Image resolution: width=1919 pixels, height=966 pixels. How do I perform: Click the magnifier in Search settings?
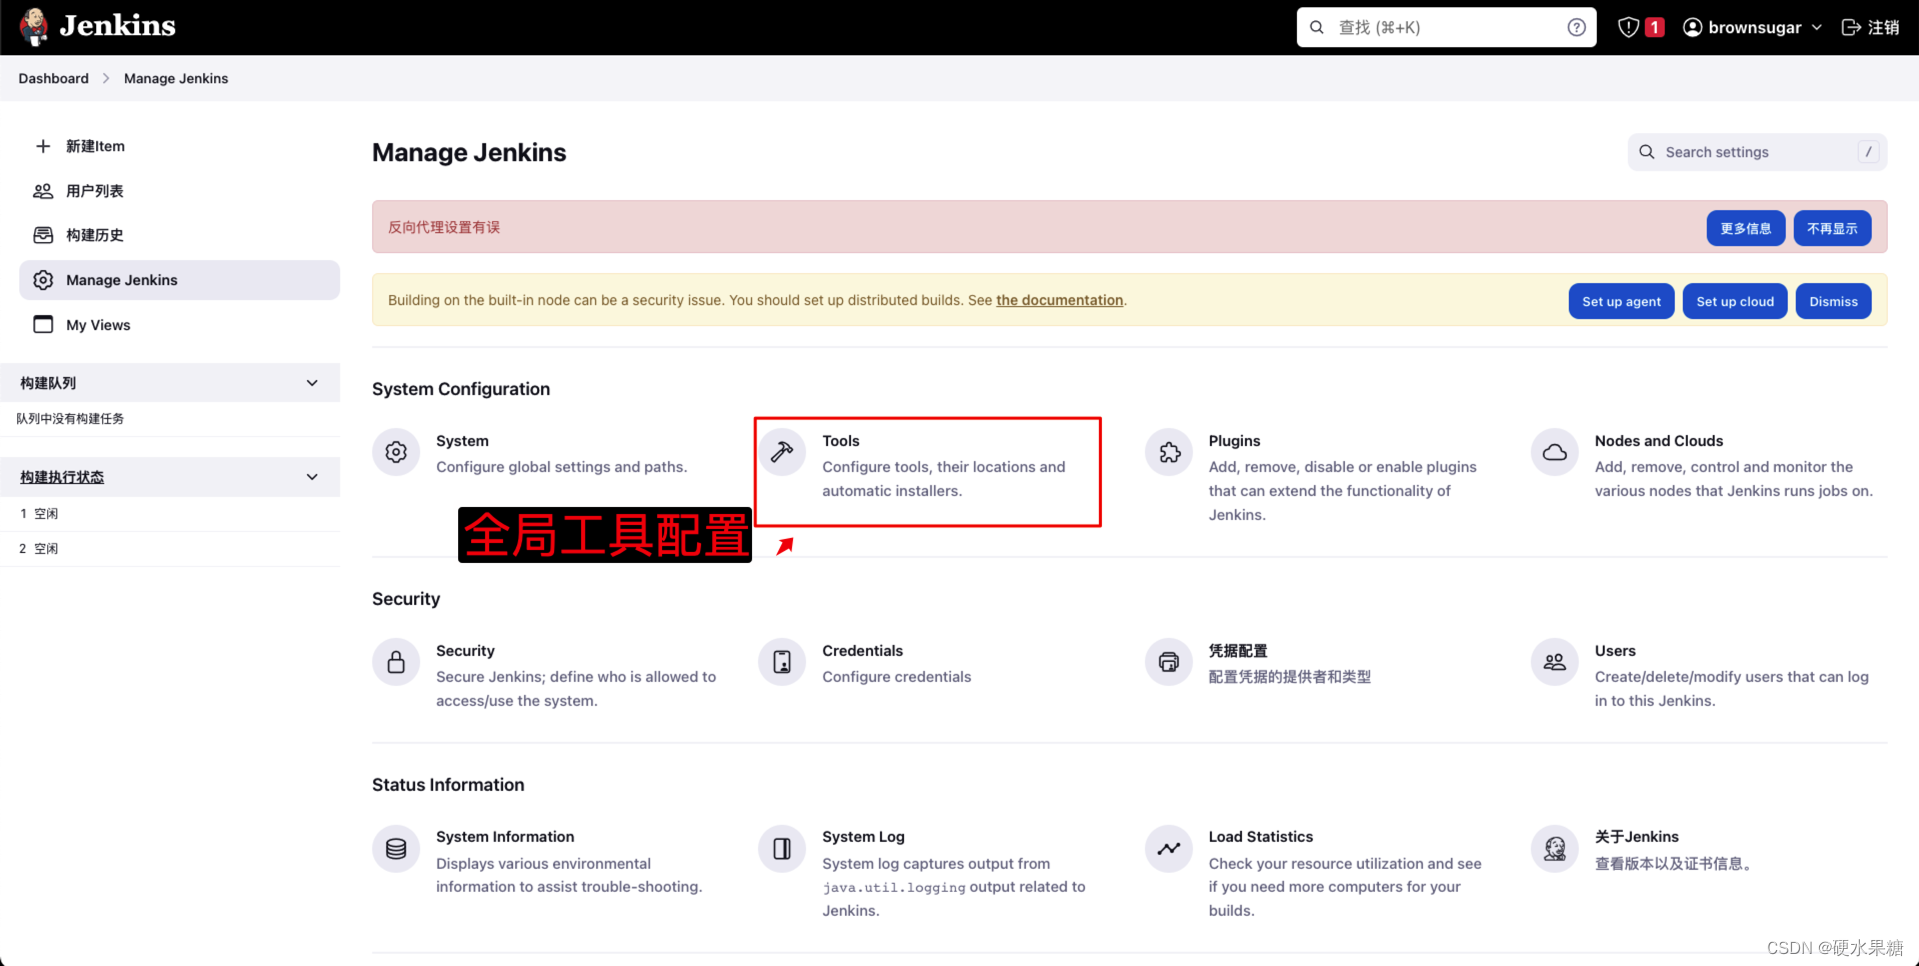pyautogui.click(x=1647, y=152)
